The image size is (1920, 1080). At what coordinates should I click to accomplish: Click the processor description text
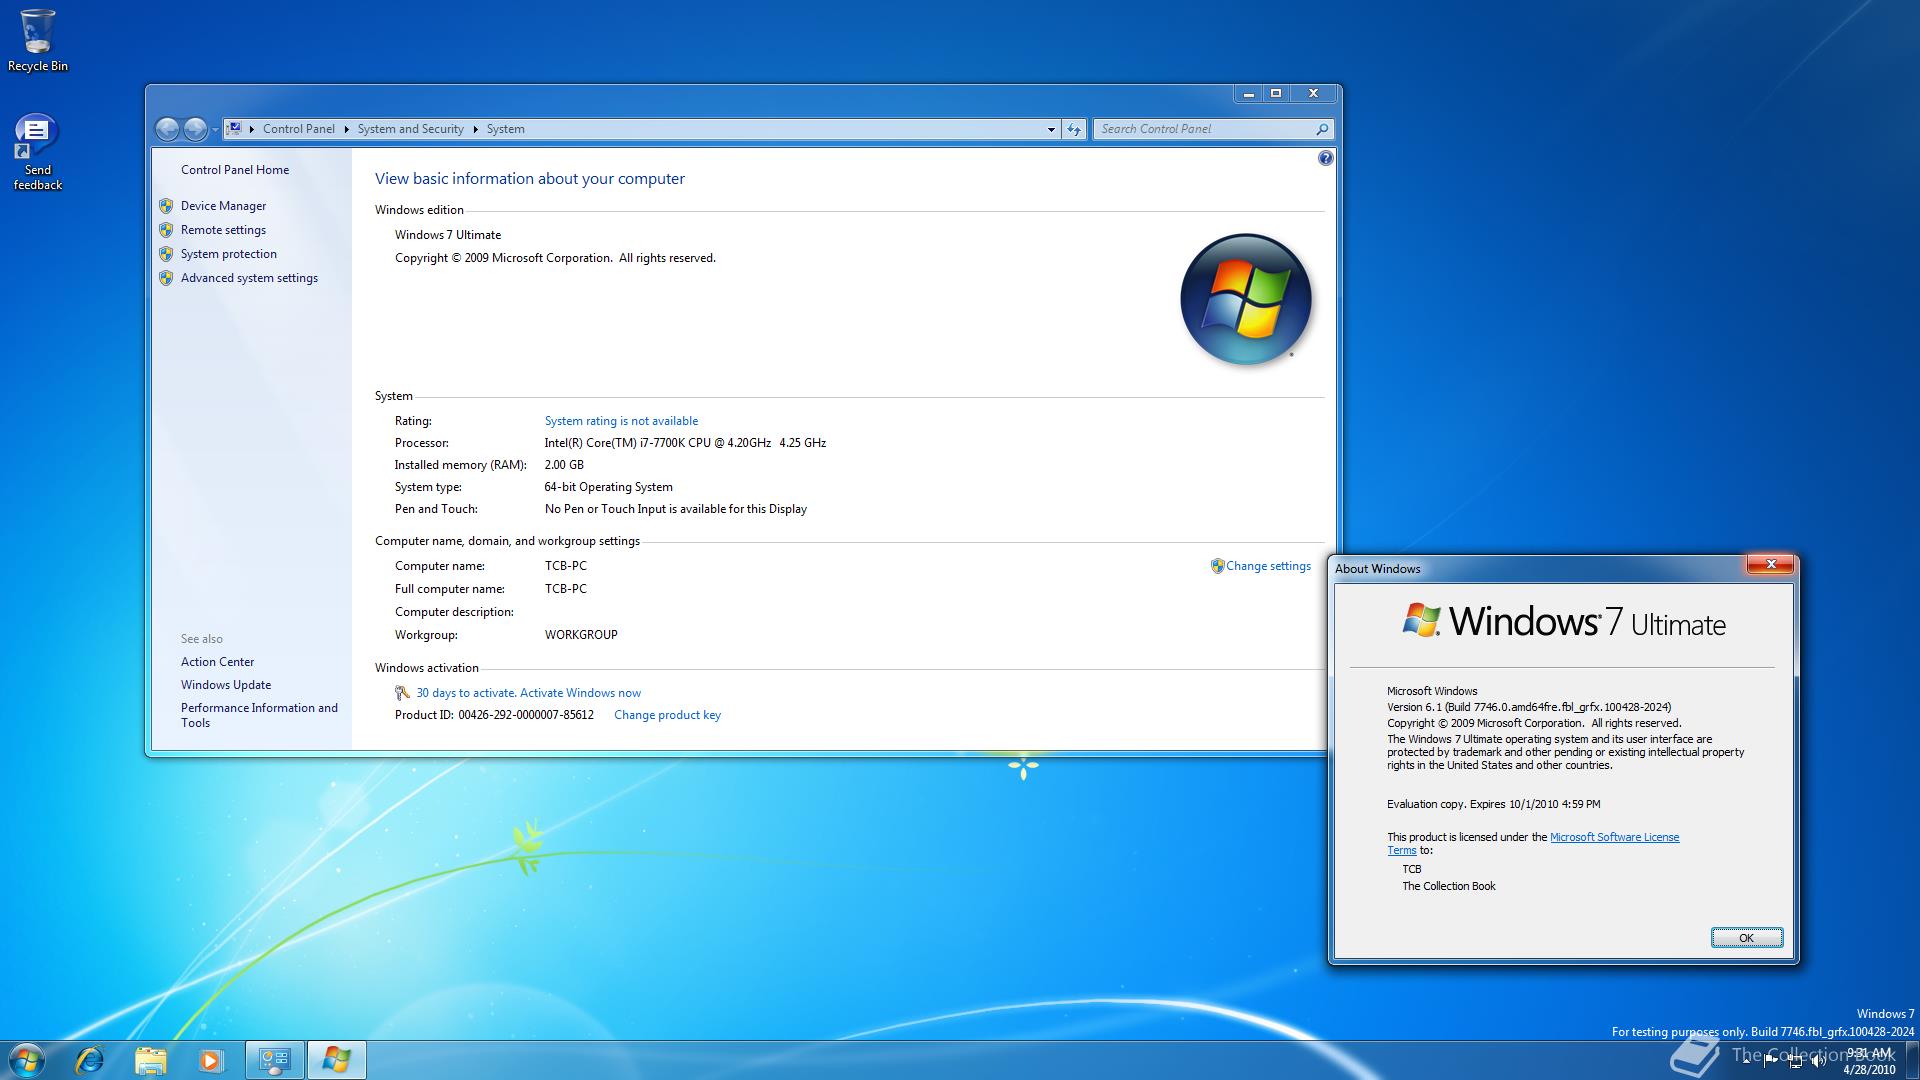(685, 443)
